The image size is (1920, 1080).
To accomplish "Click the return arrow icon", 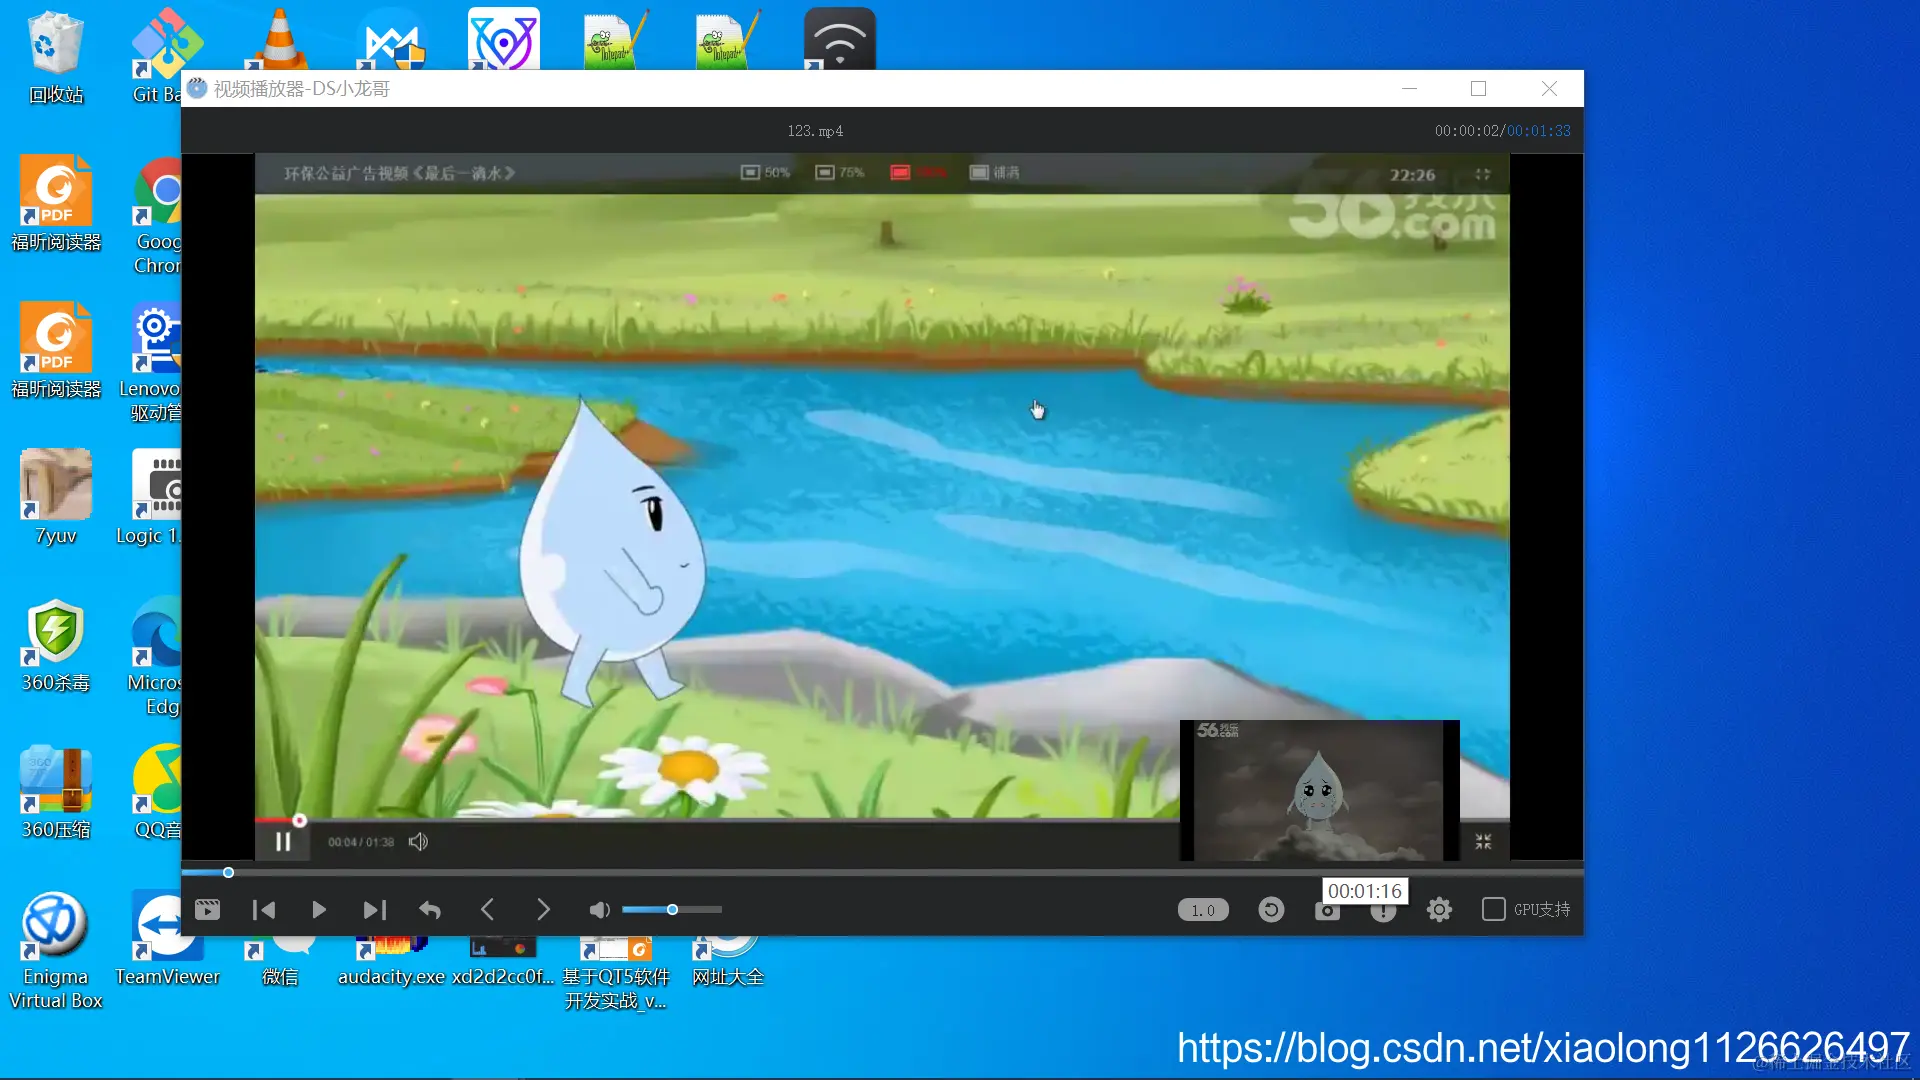I will [x=430, y=910].
